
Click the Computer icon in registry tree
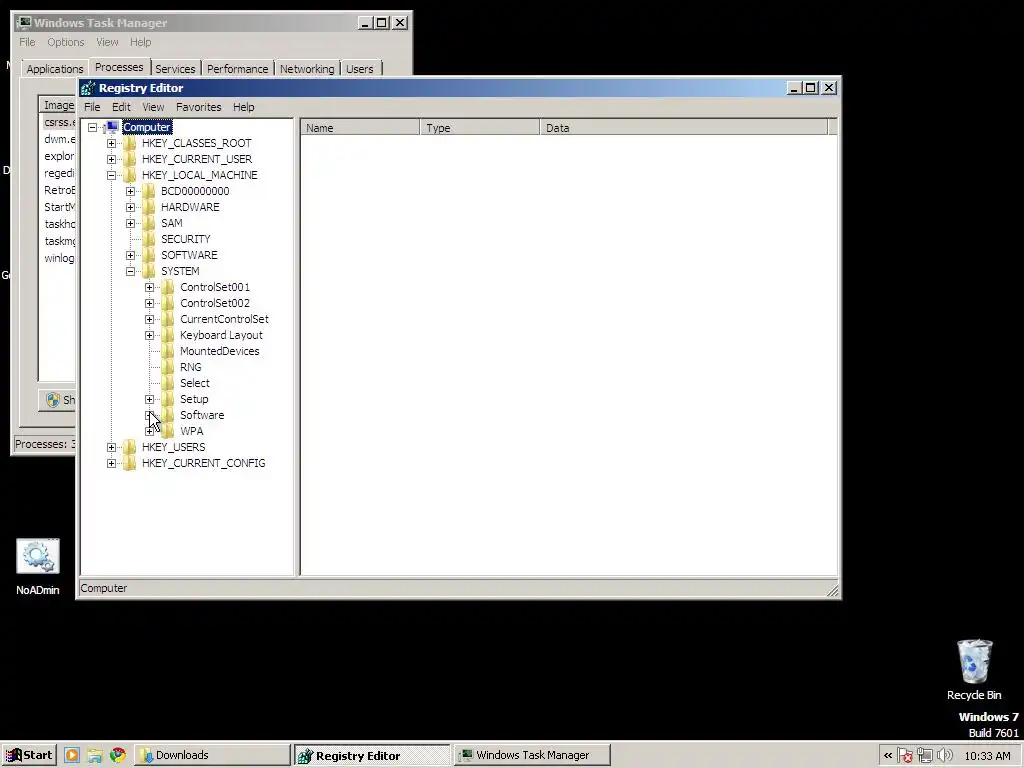click(x=112, y=127)
